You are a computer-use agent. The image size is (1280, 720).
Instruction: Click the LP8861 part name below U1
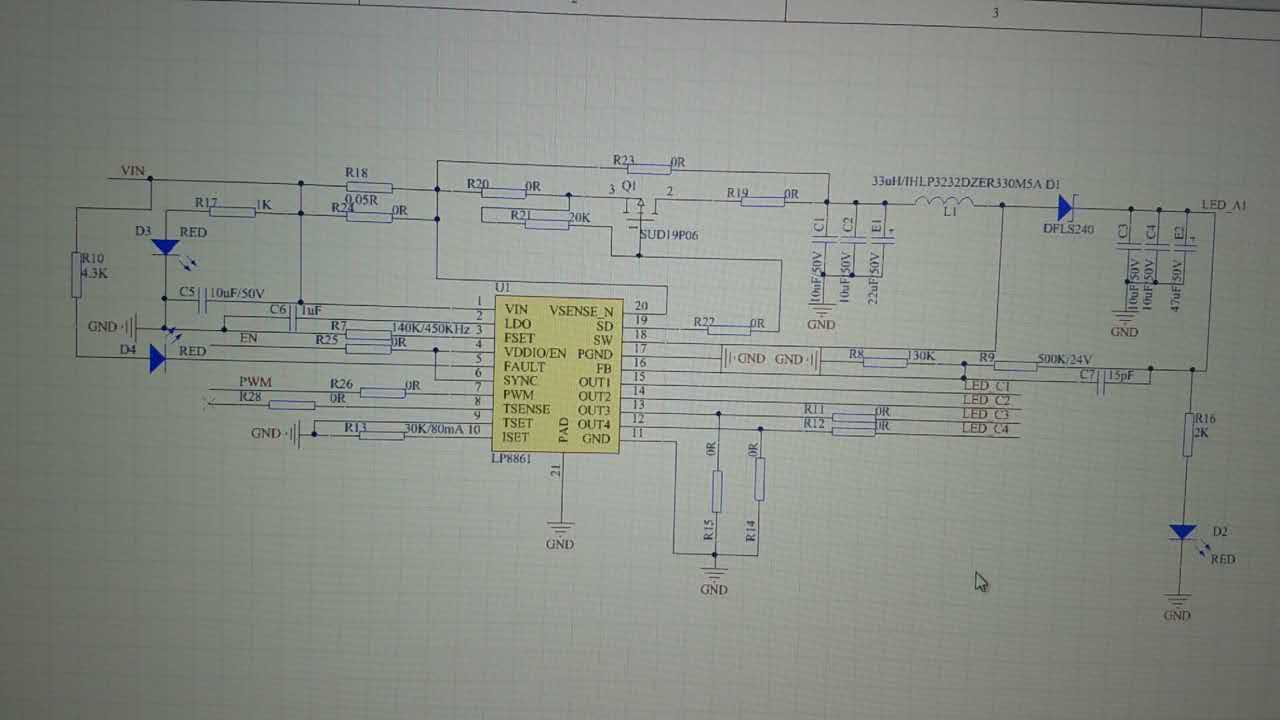click(511, 458)
